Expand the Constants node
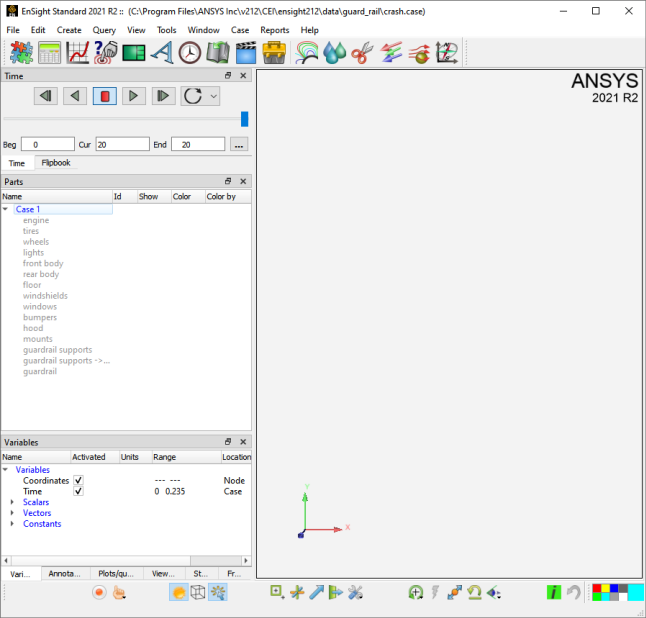646x618 pixels. [12, 524]
